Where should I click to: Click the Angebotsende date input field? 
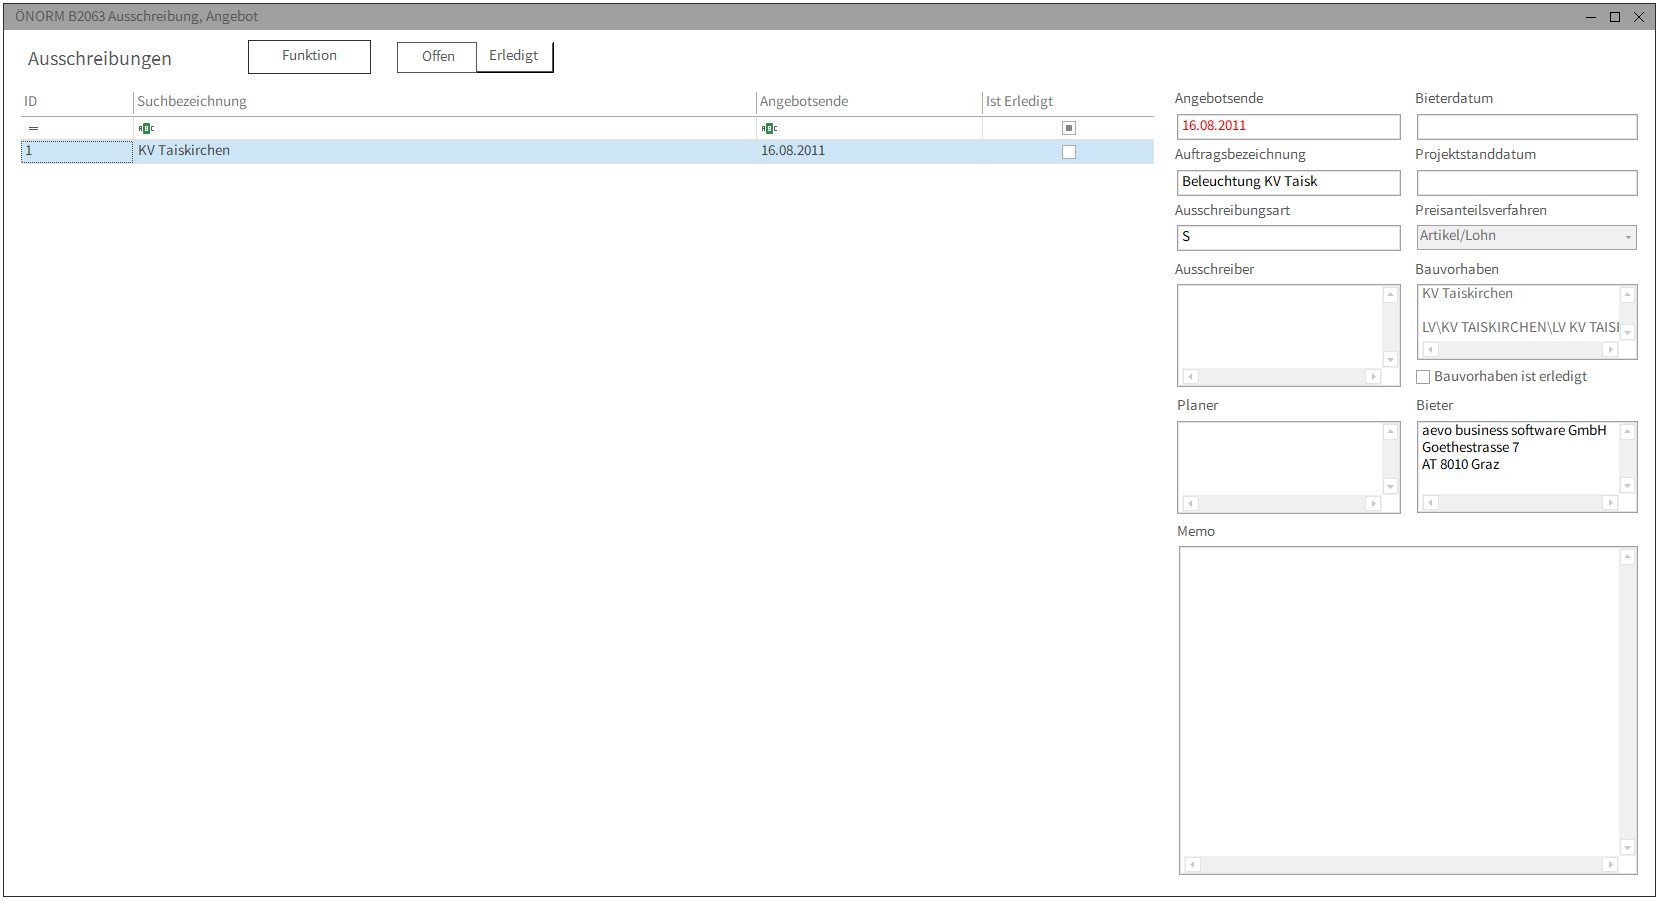1288,126
